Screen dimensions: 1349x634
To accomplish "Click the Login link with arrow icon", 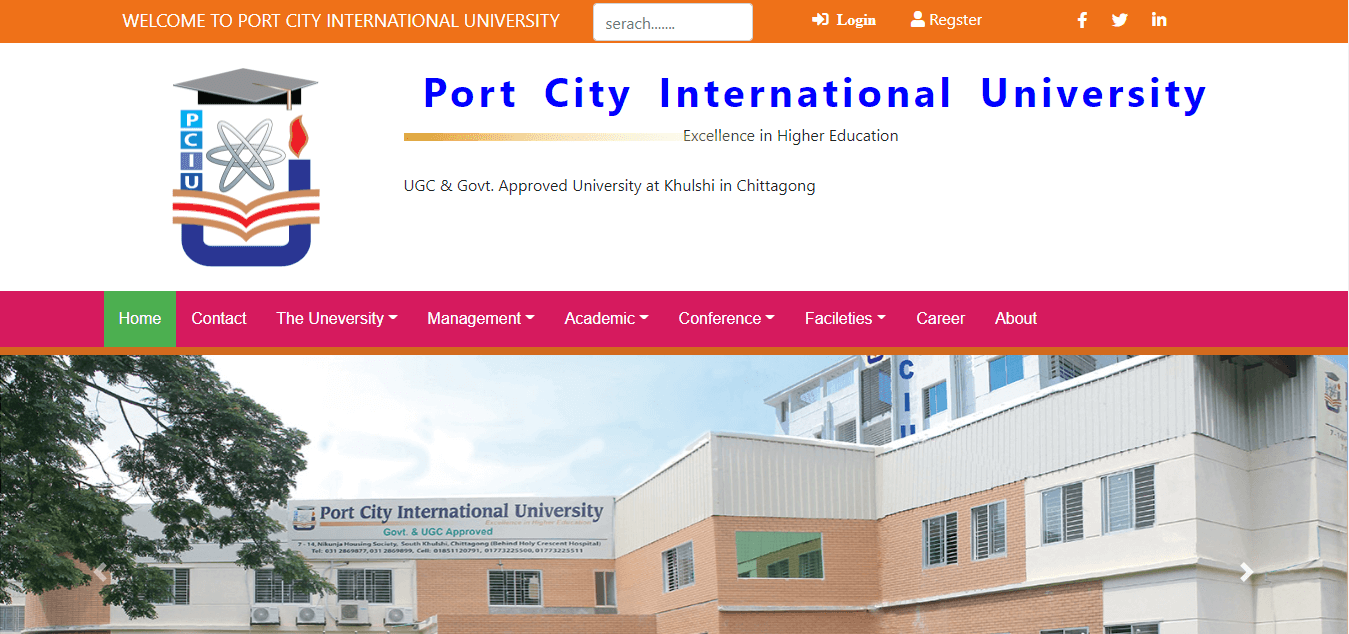I will point(844,20).
